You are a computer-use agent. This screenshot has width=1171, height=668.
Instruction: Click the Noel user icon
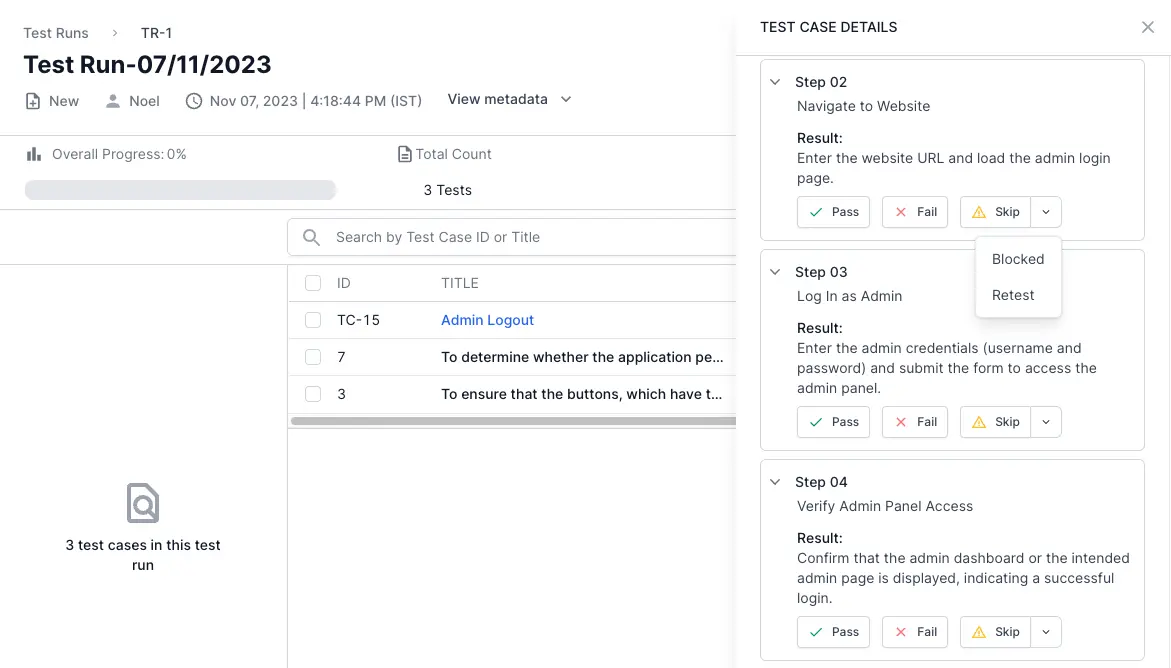point(113,101)
